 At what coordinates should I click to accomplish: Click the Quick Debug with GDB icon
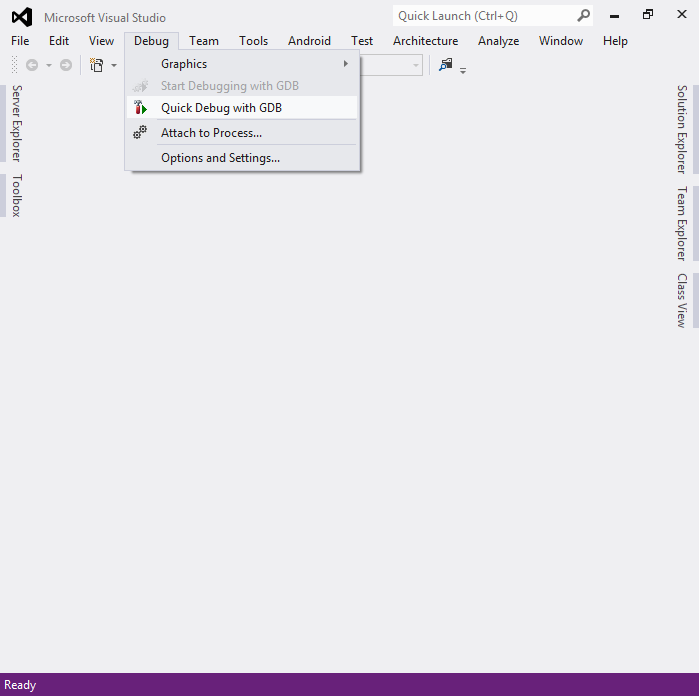pos(140,108)
